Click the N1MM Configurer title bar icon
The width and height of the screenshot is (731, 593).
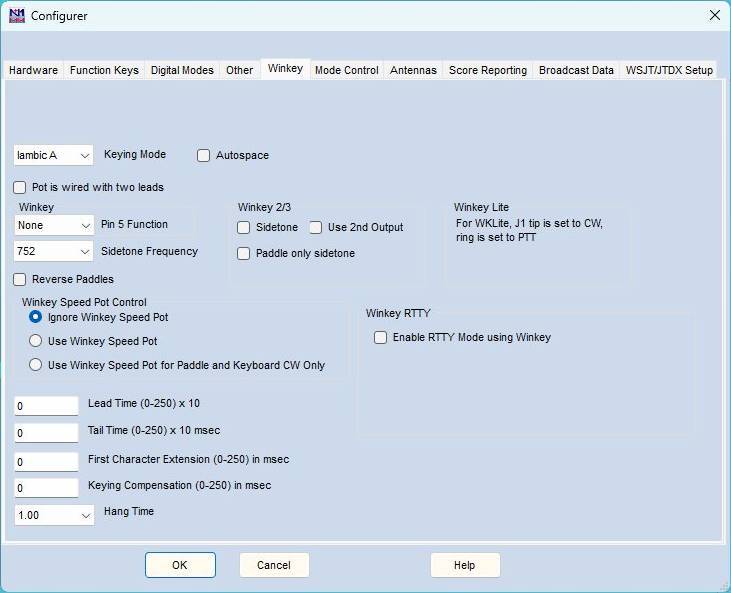(17, 15)
